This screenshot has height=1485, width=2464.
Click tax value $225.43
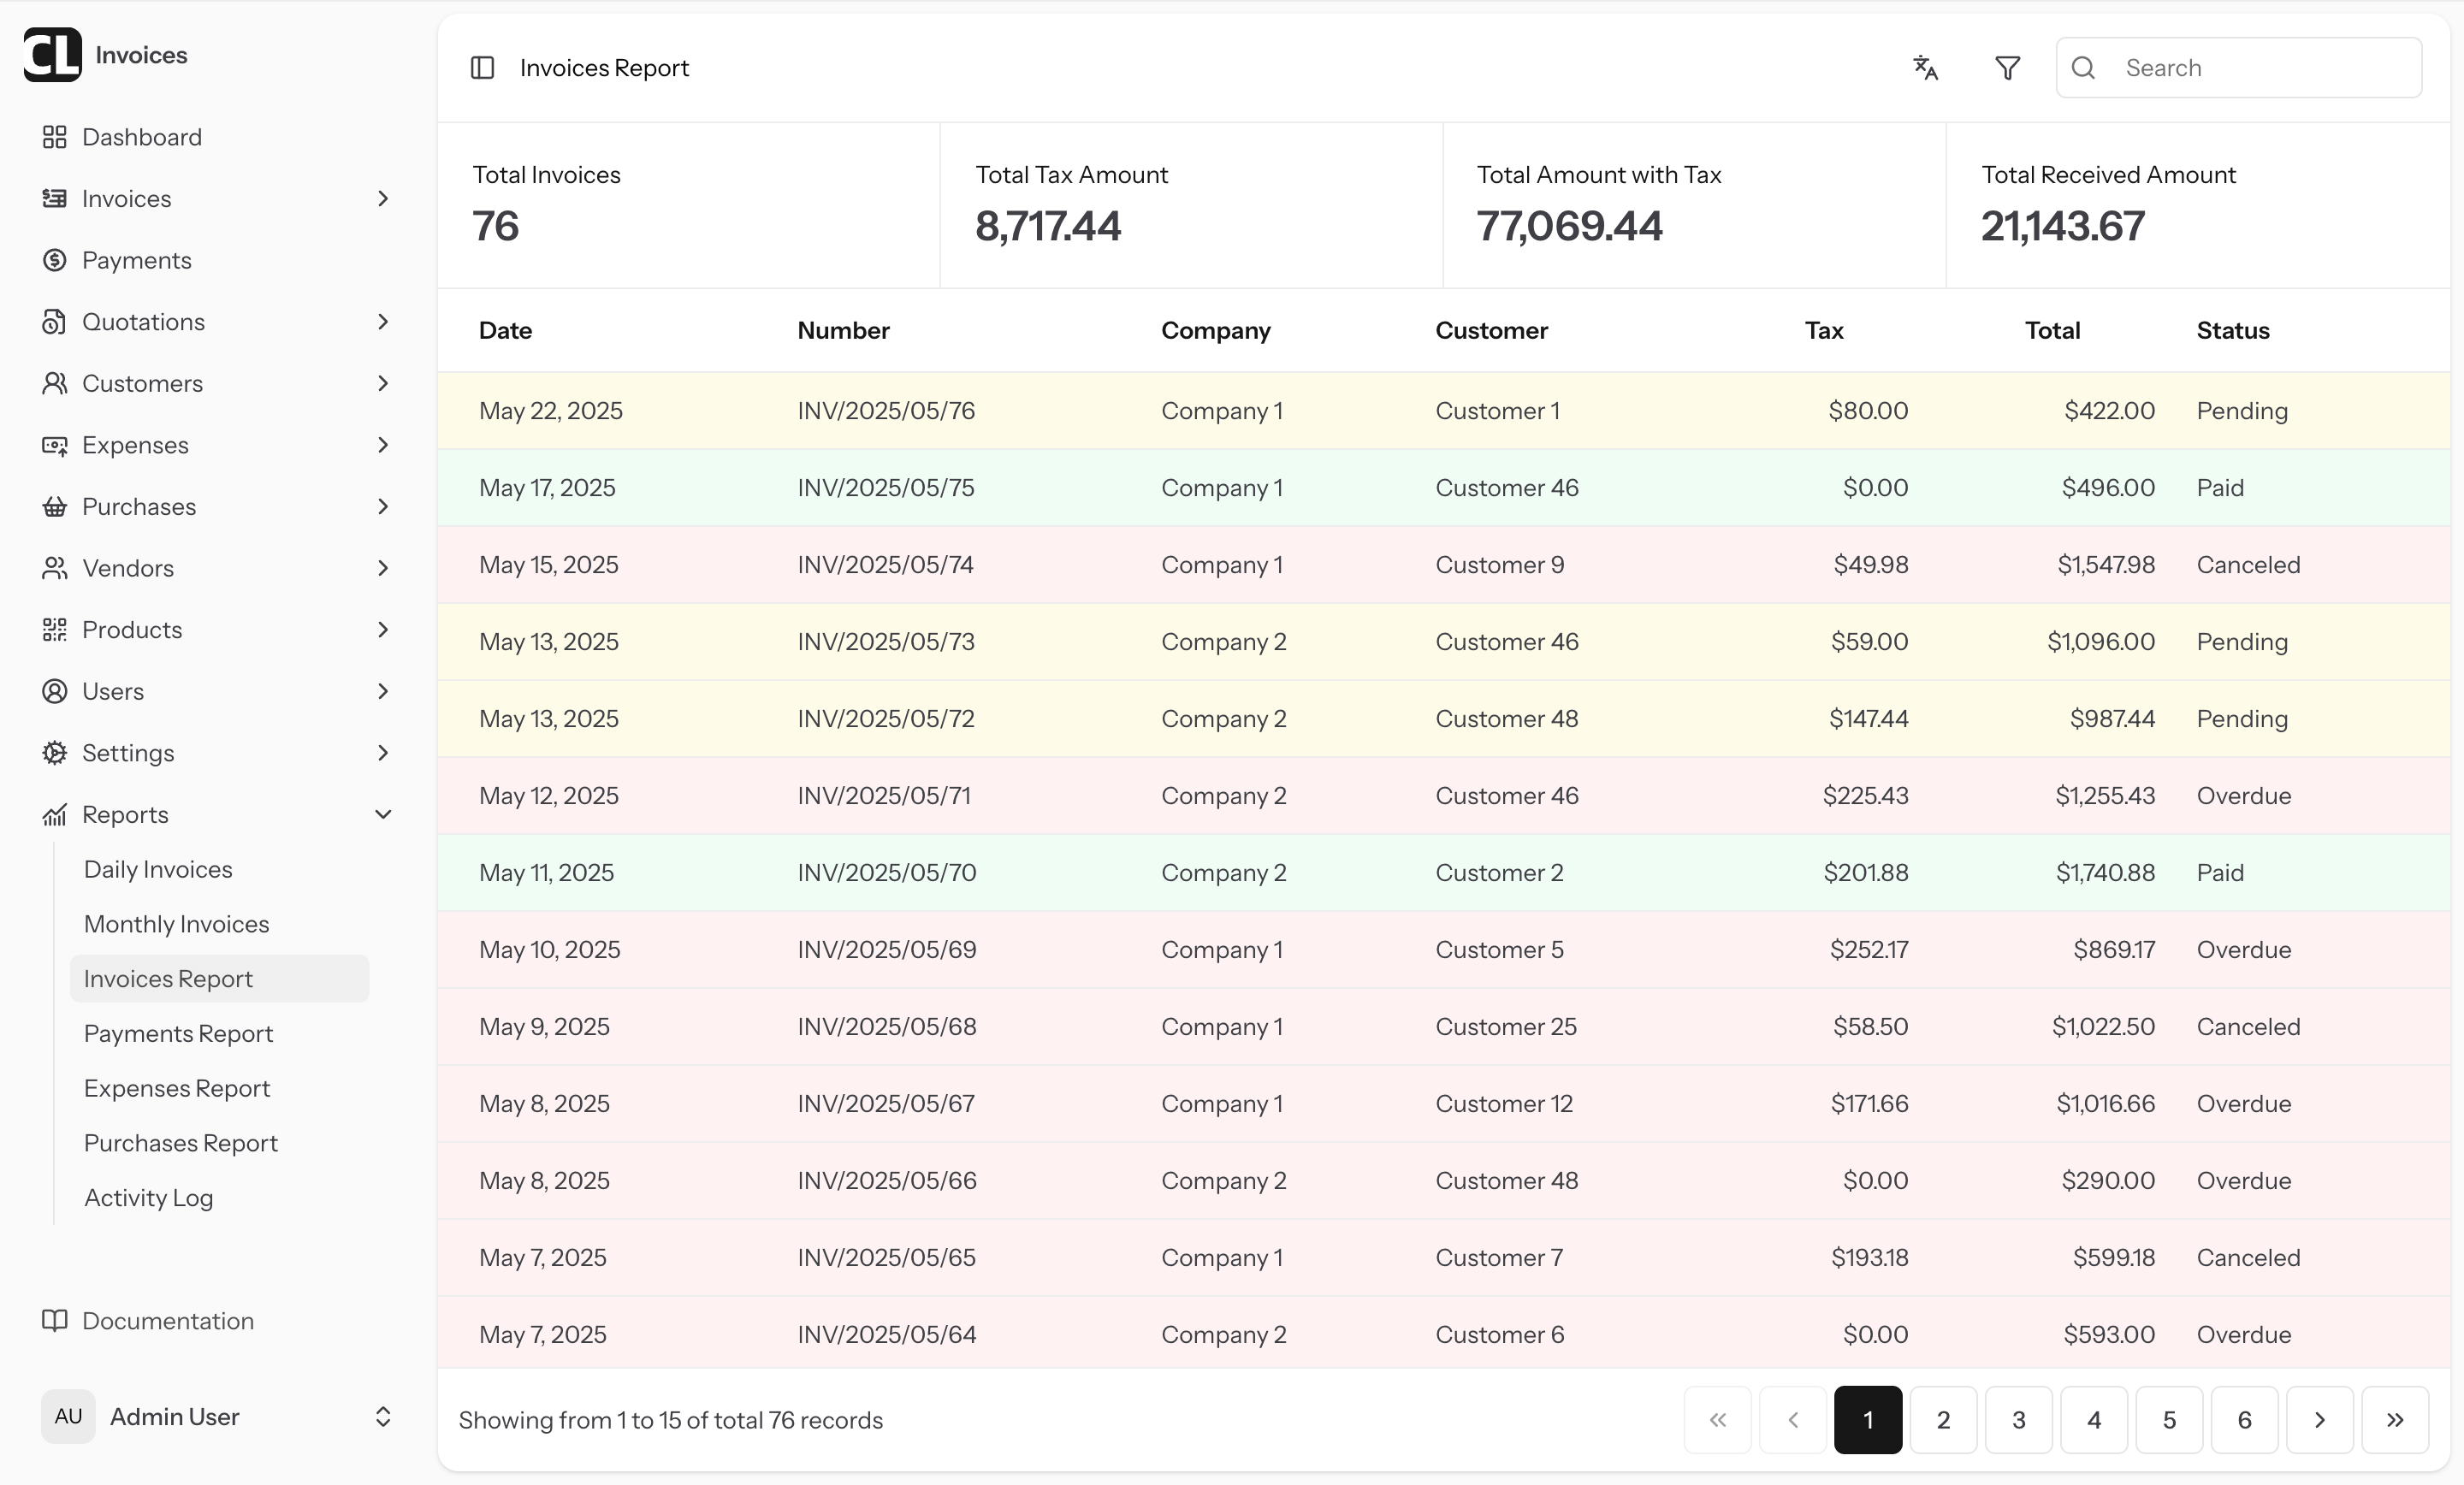[1865, 796]
